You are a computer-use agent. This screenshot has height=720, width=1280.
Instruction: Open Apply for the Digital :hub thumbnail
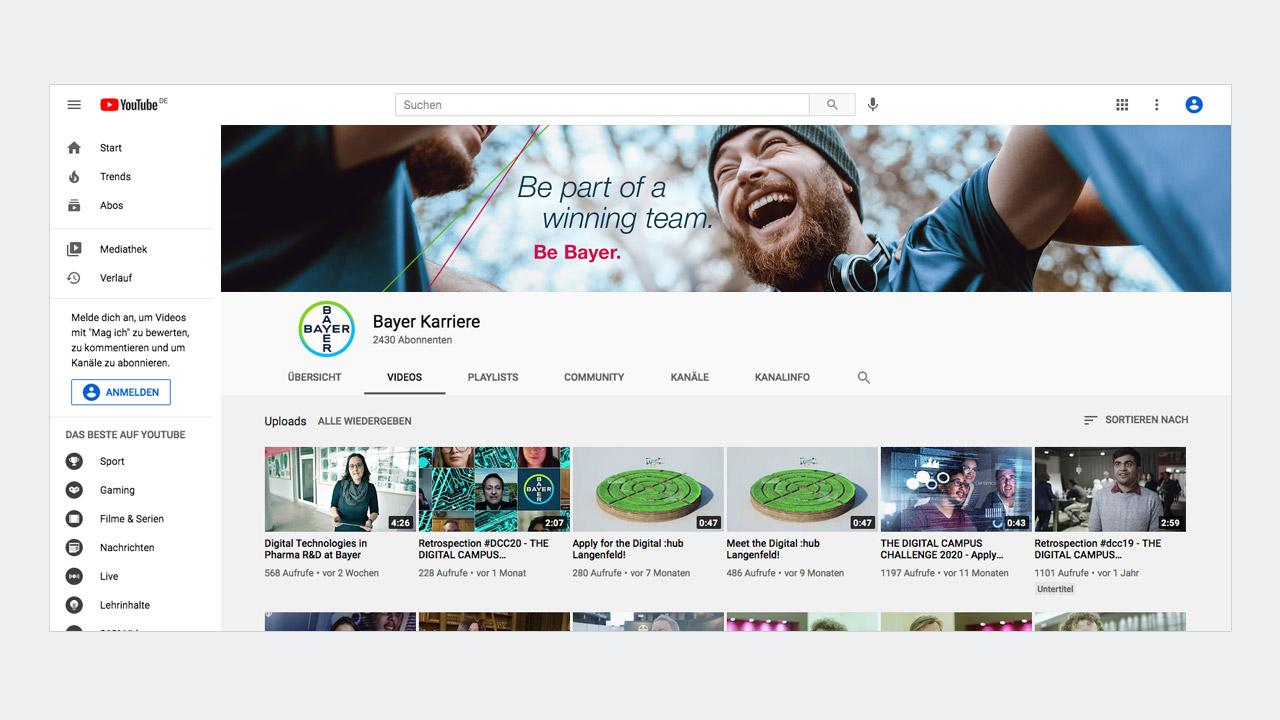click(x=648, y=489)
